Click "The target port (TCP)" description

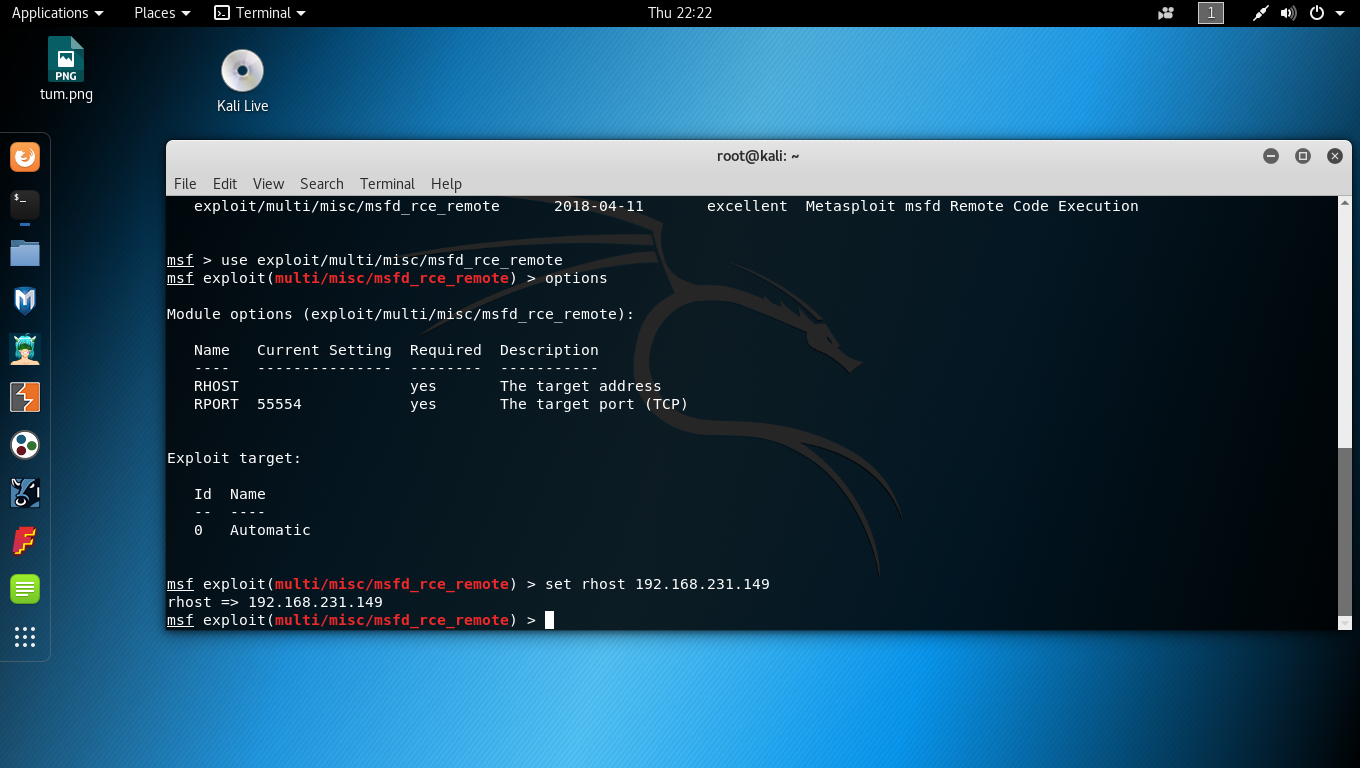click(x=594, y=404)
